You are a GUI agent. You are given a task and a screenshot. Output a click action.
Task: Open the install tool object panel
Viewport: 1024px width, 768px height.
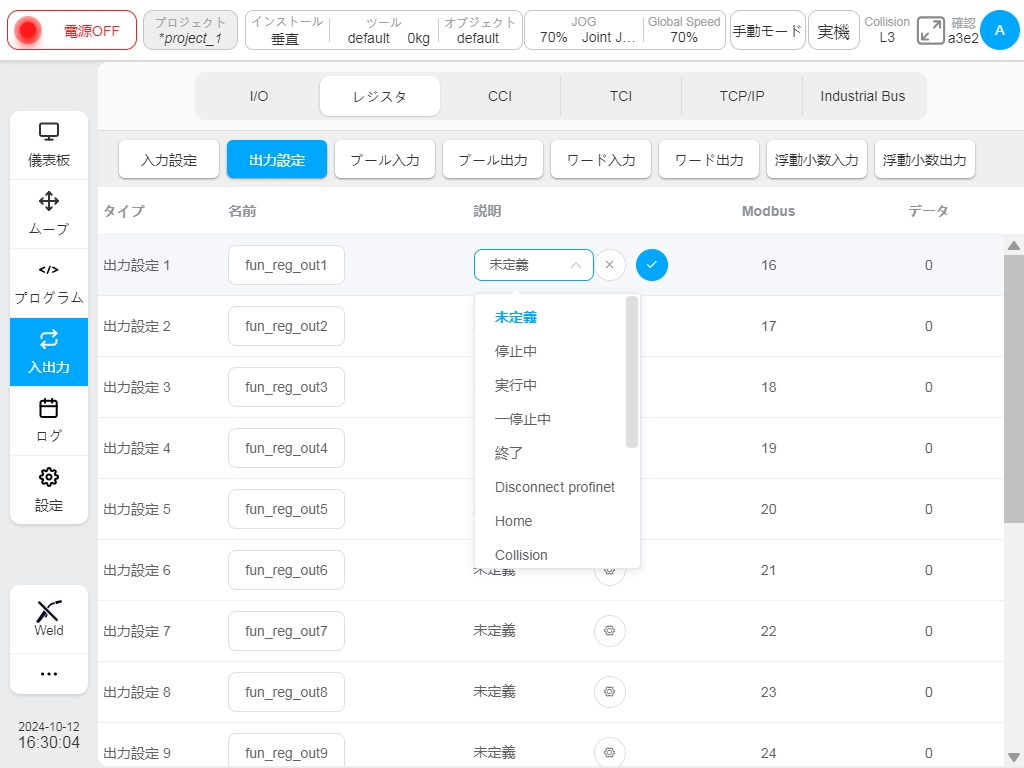[x=383, y=30]
